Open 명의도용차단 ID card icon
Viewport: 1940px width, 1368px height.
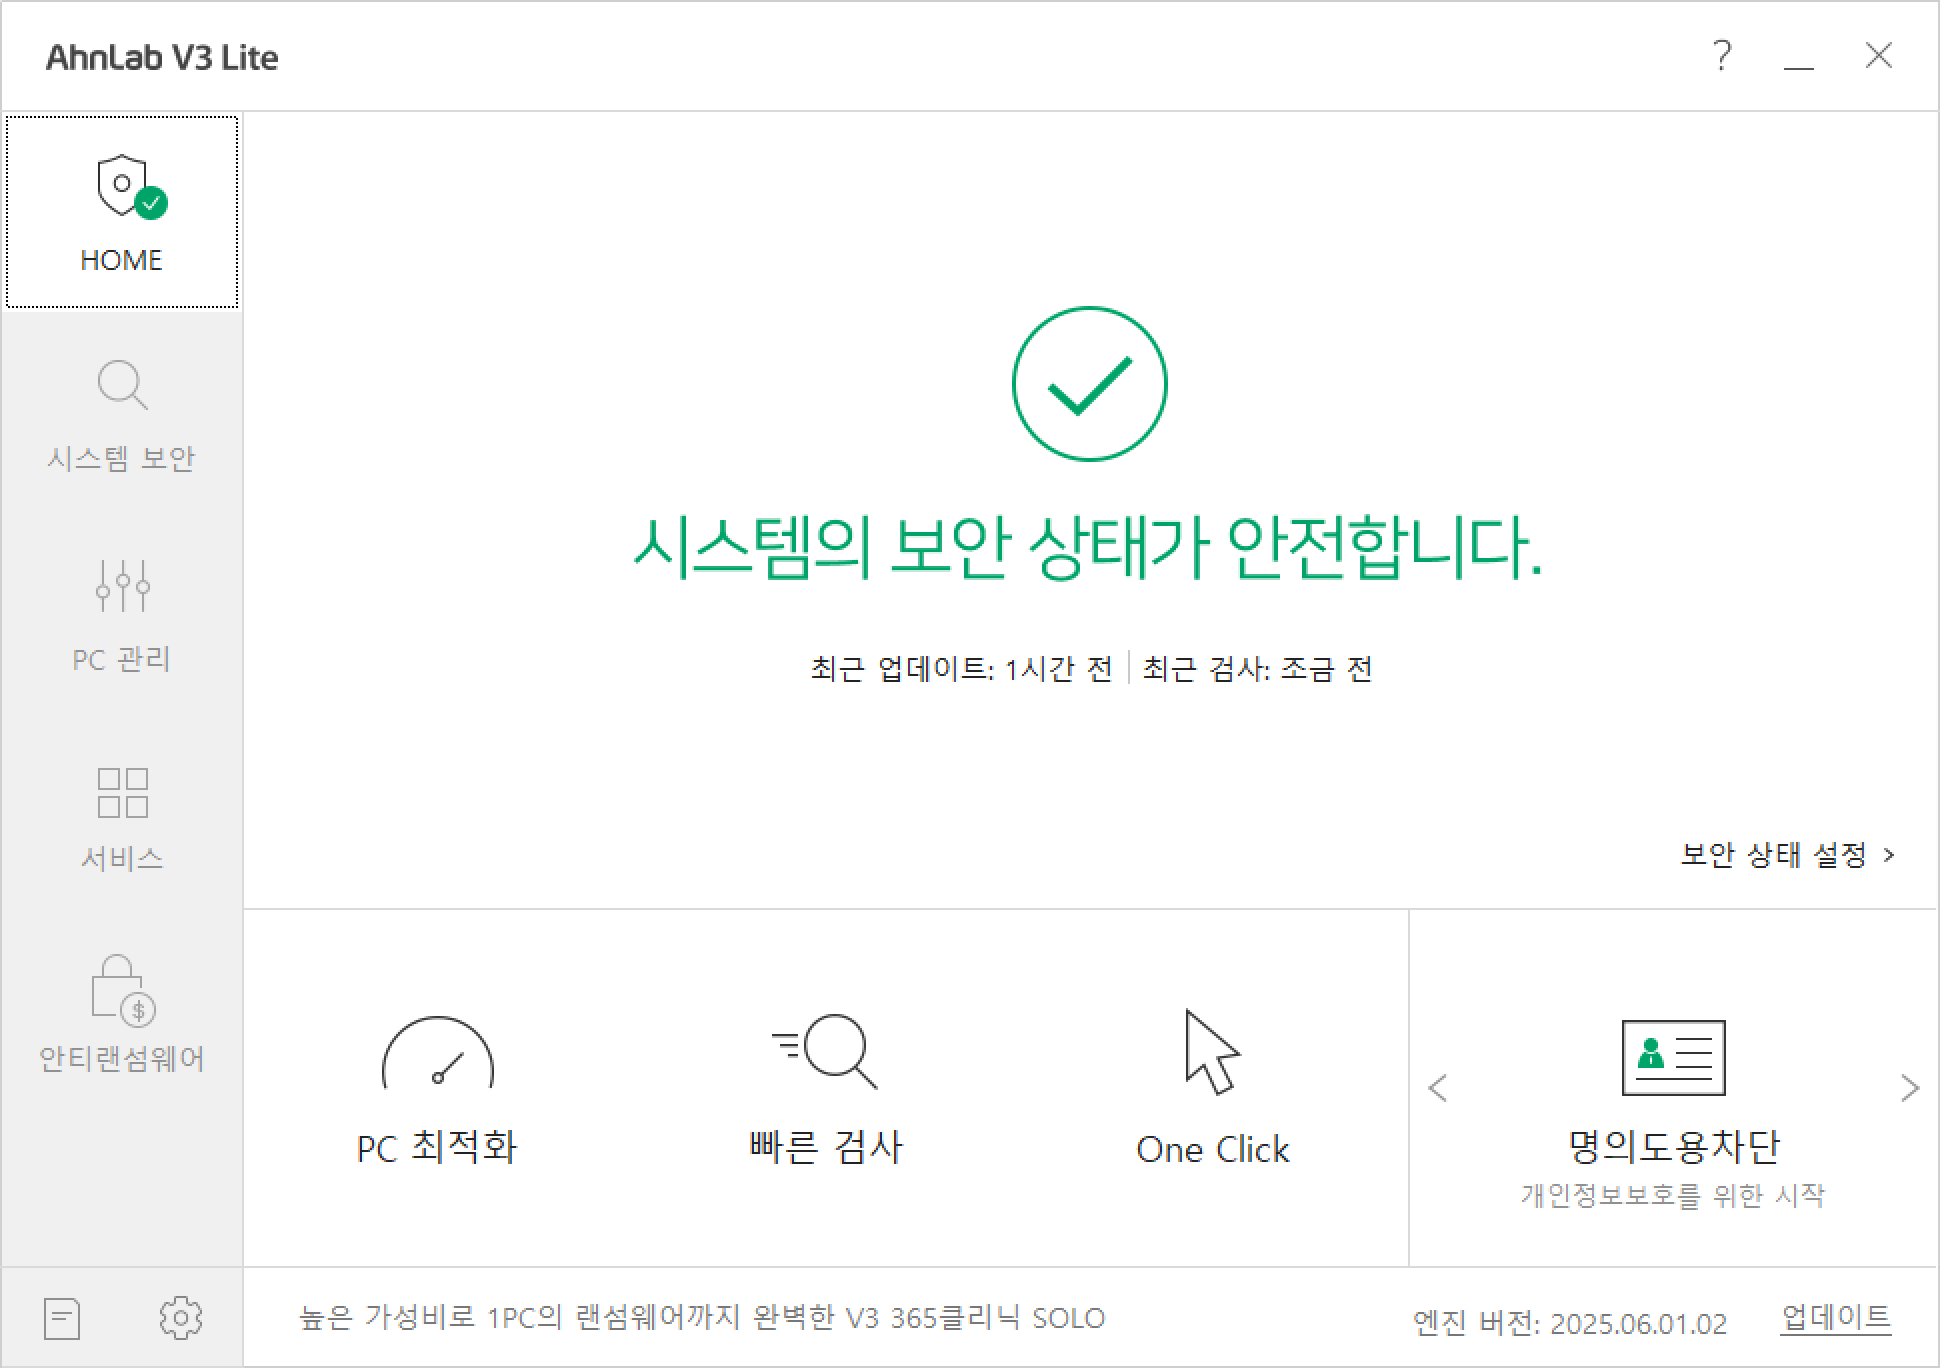pyautogui.click(x=1673, y=1058)
